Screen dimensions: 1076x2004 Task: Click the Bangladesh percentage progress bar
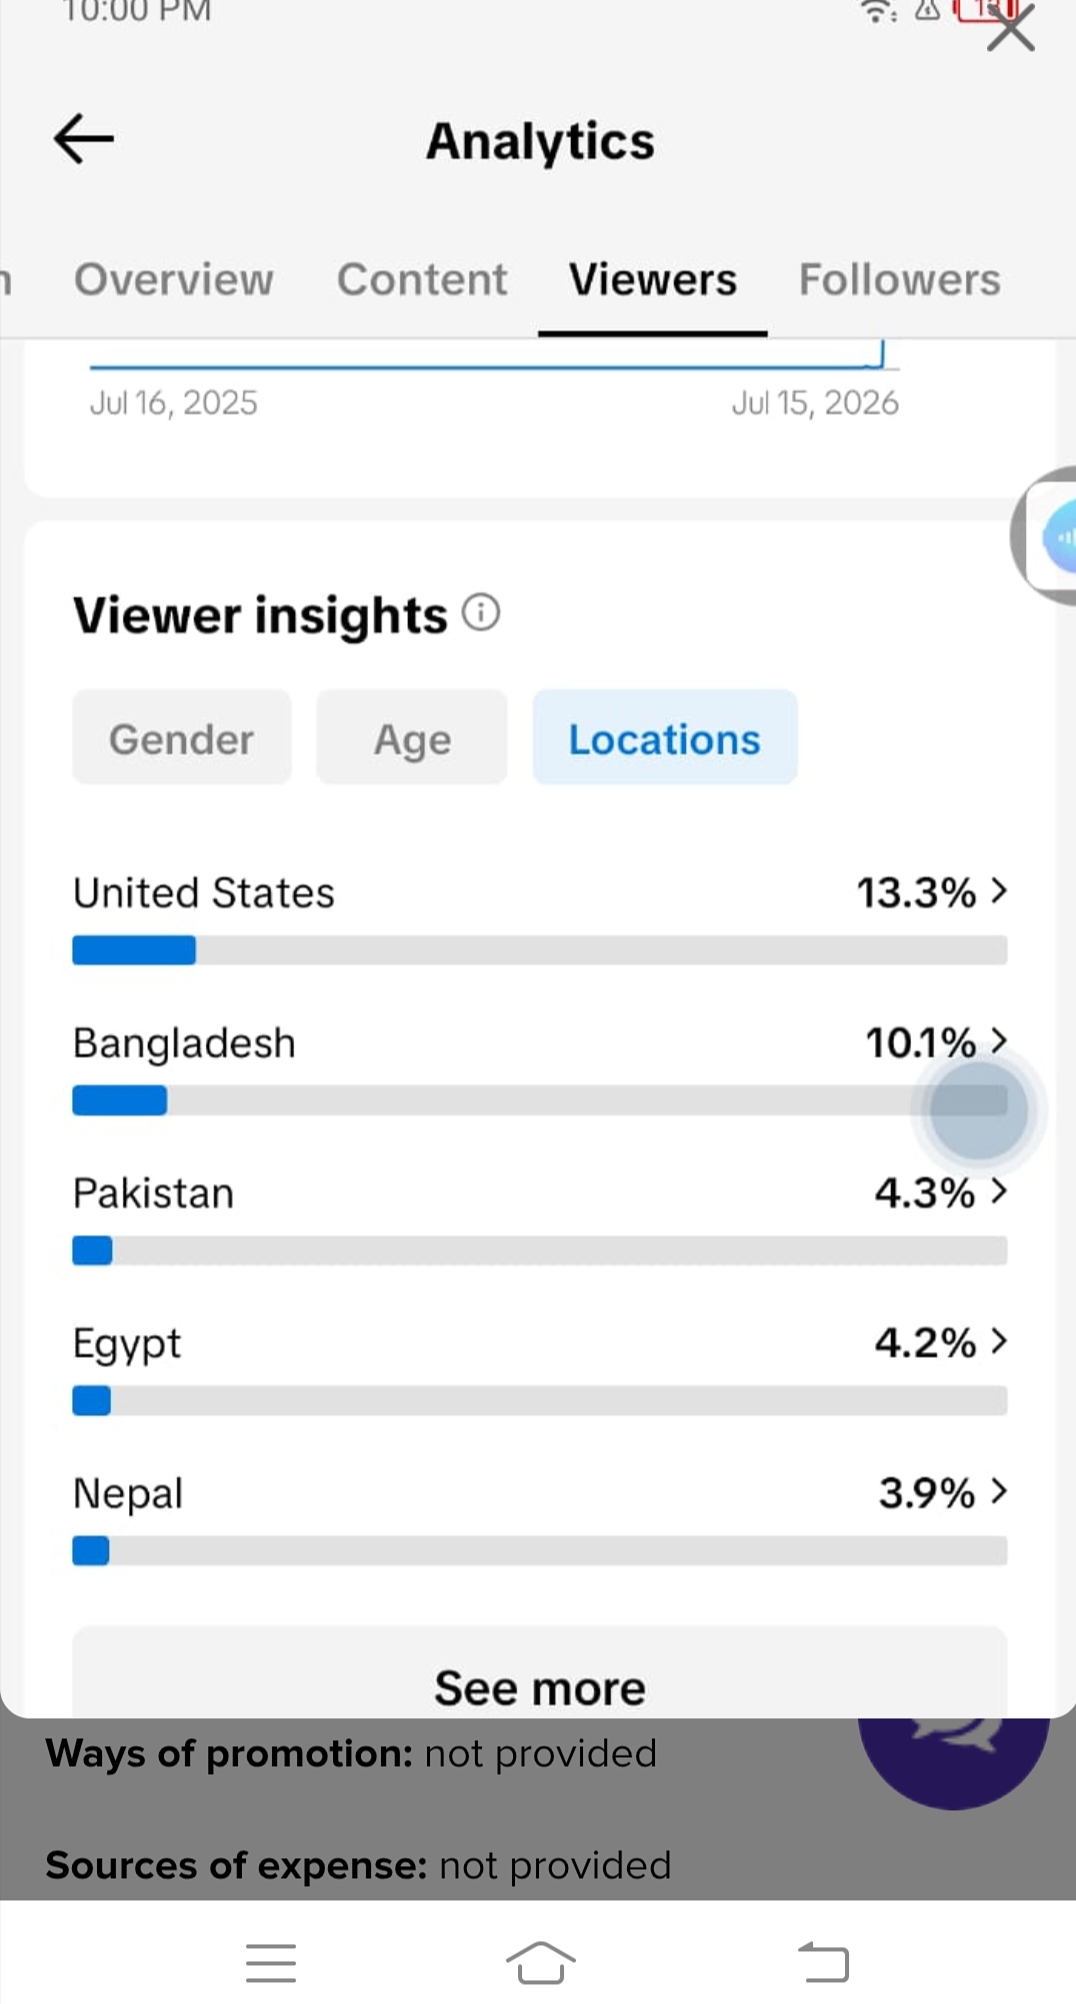(x=540, y=1100)
